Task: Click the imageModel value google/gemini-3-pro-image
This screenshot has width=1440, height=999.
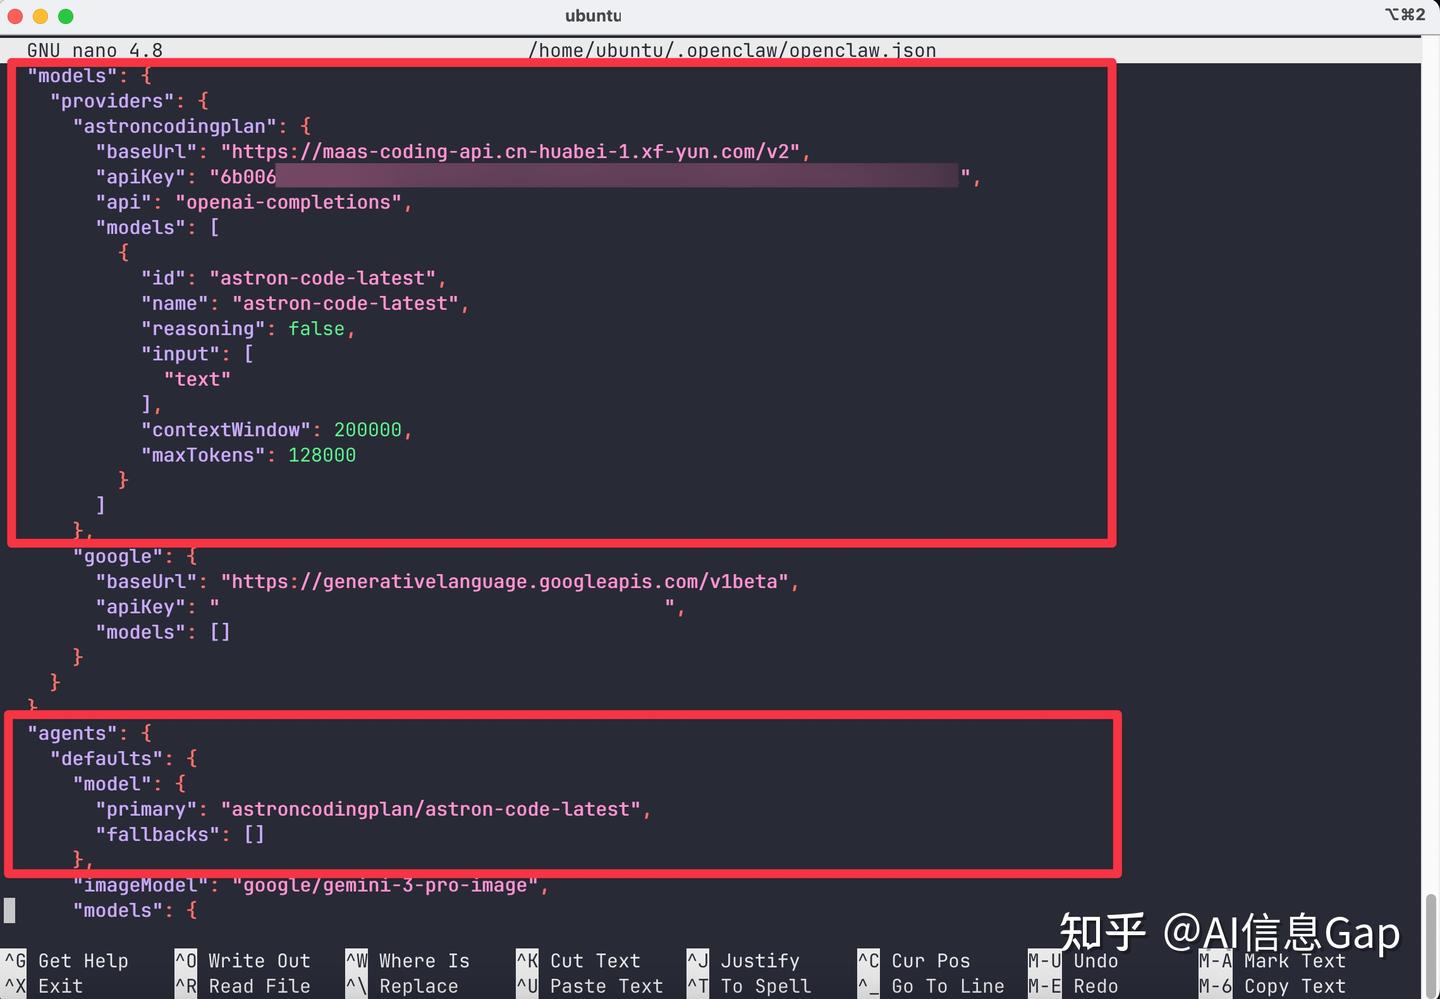Action: click(x=385, y=886)
